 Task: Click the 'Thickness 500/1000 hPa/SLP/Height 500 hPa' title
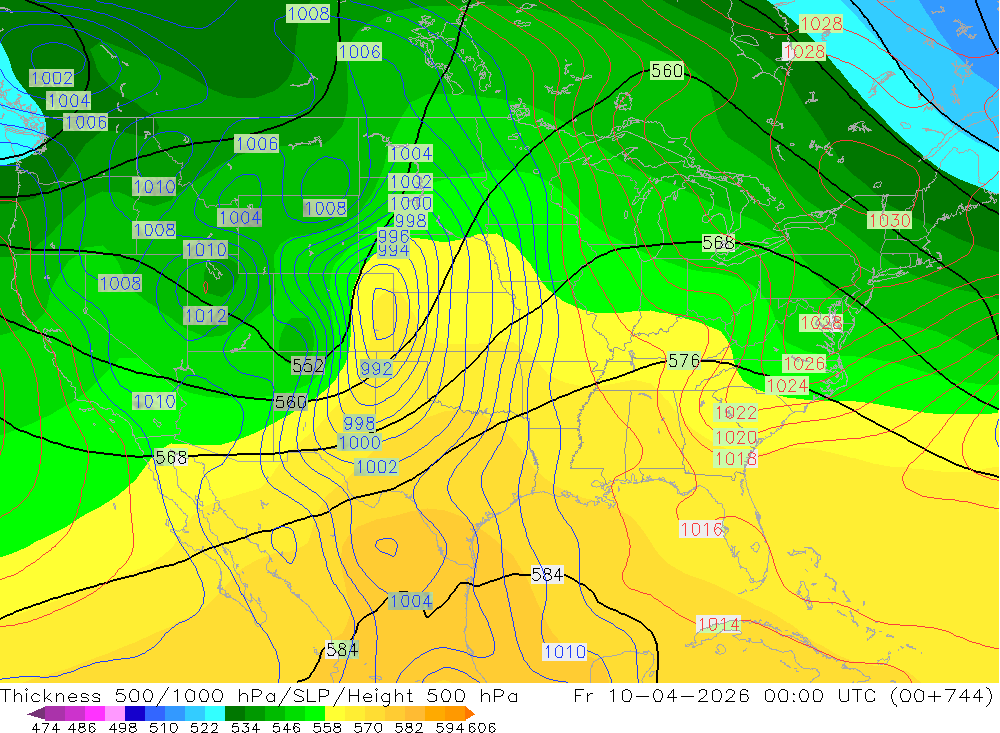(x=259, y=695)
